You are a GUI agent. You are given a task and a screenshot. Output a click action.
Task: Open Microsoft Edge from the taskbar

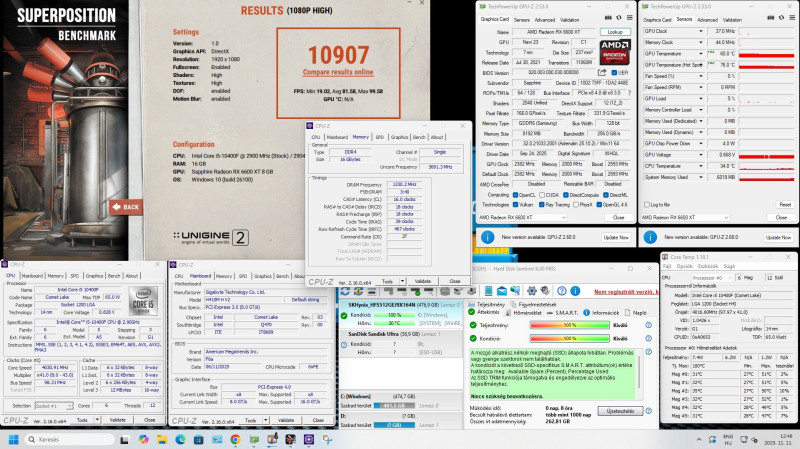pyautogui.click(x=180, y=439)
